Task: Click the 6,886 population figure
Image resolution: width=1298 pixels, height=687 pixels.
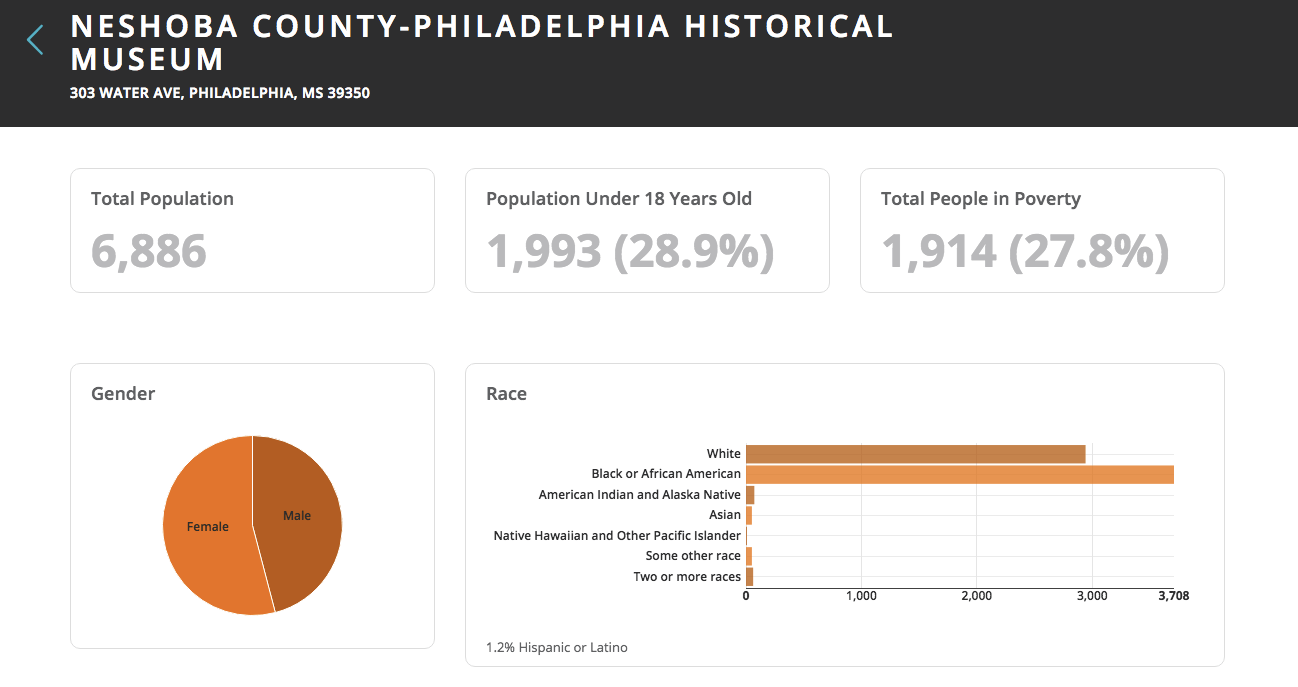Action: pos(149,251)
